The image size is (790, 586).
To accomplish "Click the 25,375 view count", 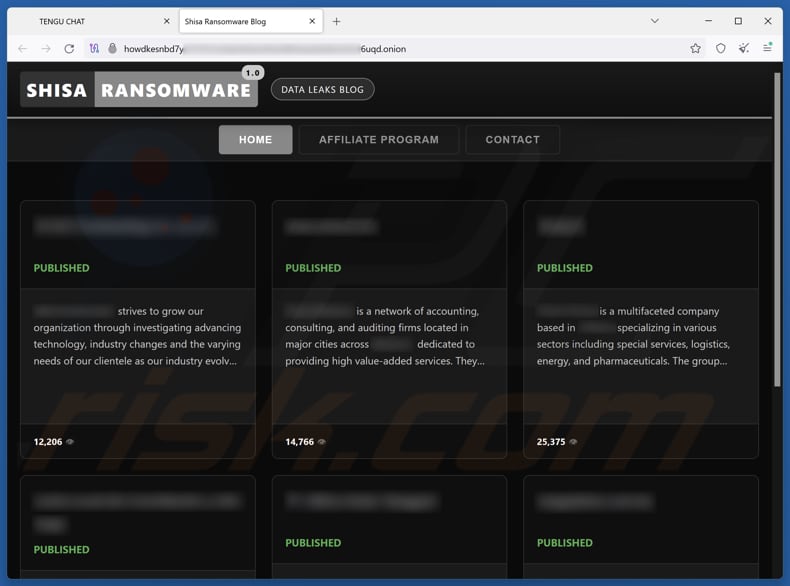I will pos(551,442).
